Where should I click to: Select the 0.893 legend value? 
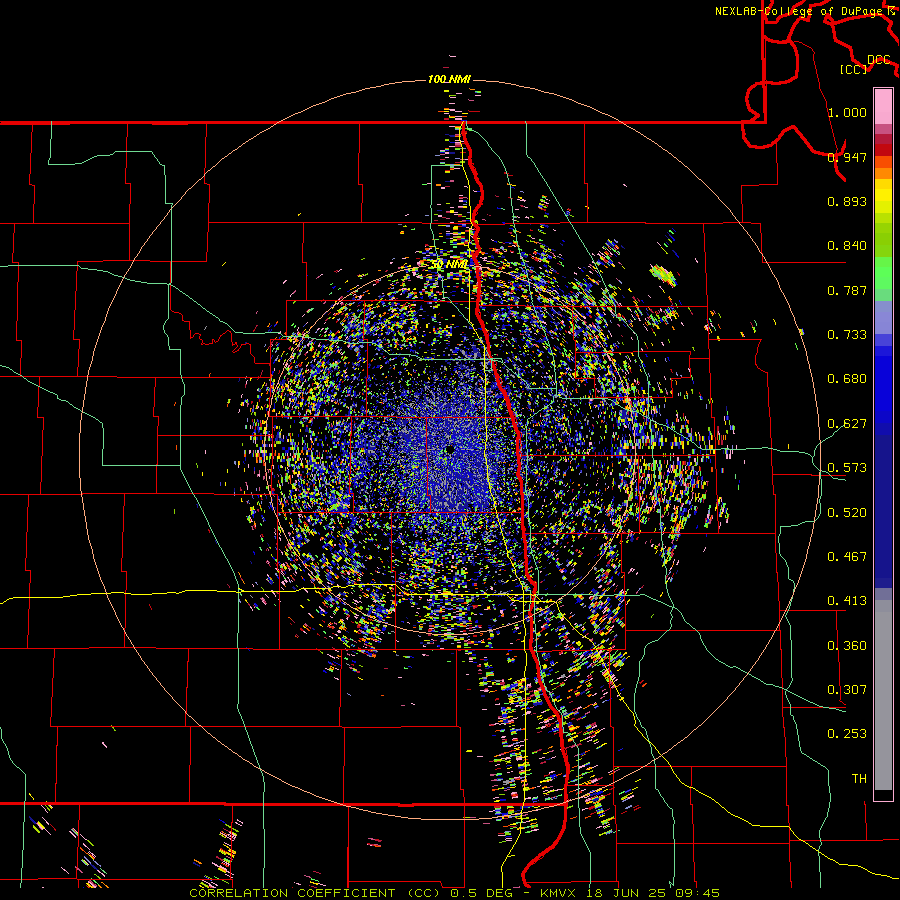[x=847, y=201]
